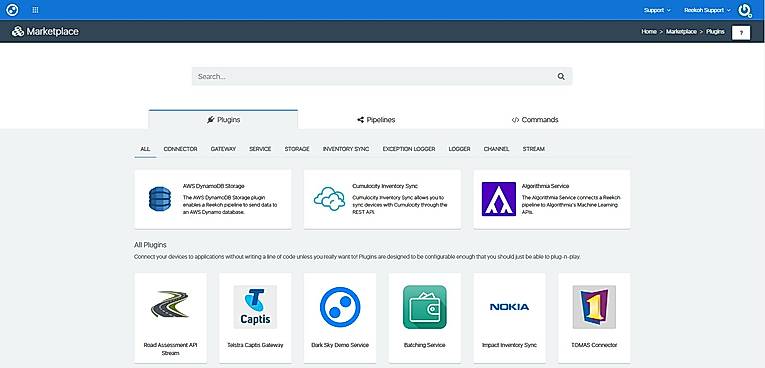Open the user power avatar icon
The height and width of the screenshot is (368, 765).
coord(745,10)
